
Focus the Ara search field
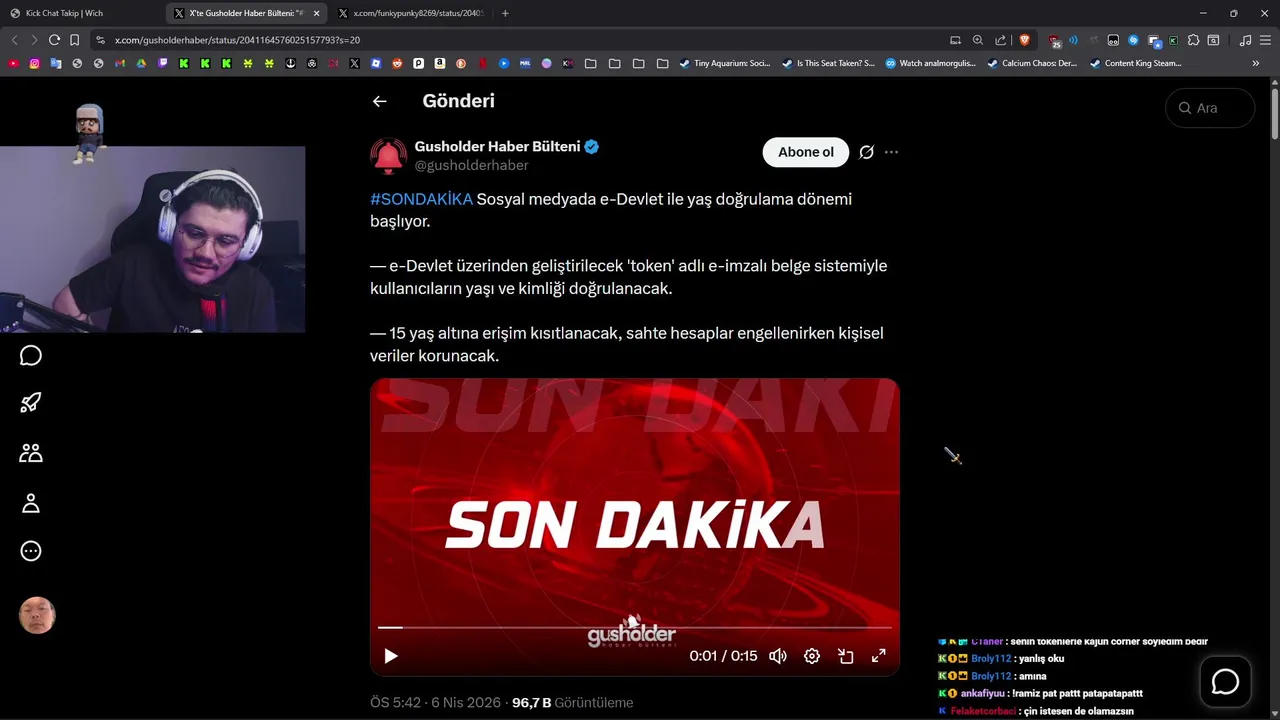coord(1210,108)
